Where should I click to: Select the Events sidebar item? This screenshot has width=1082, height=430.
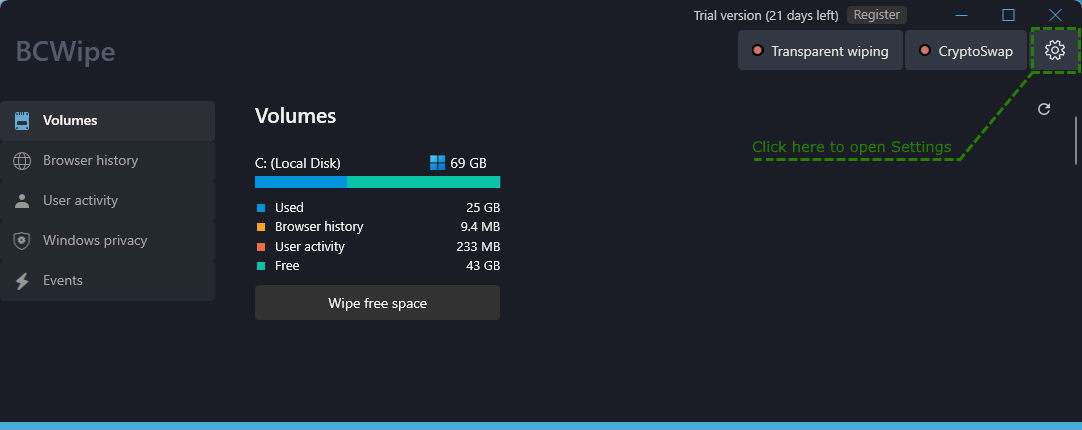pyautogui.click(x=108, y=281)
